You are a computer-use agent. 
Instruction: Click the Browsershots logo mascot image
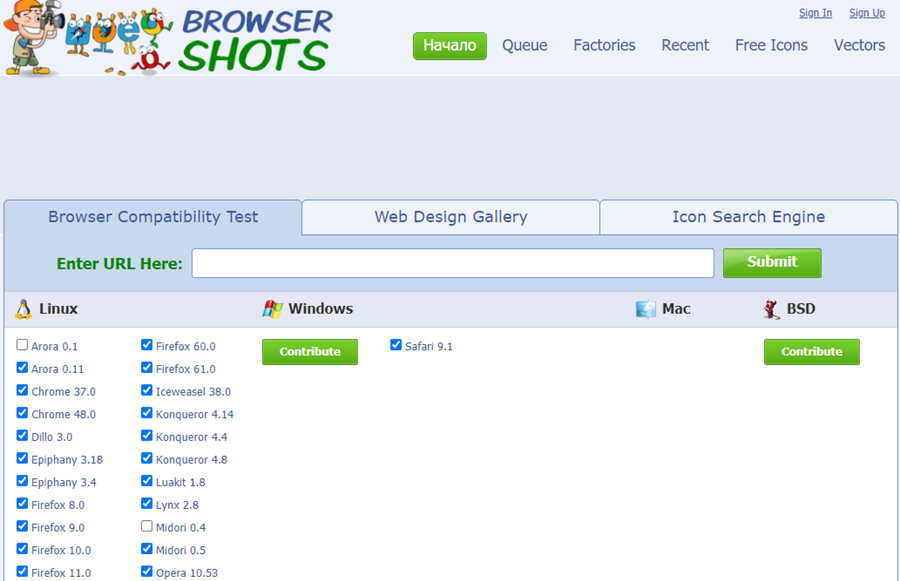85,40
